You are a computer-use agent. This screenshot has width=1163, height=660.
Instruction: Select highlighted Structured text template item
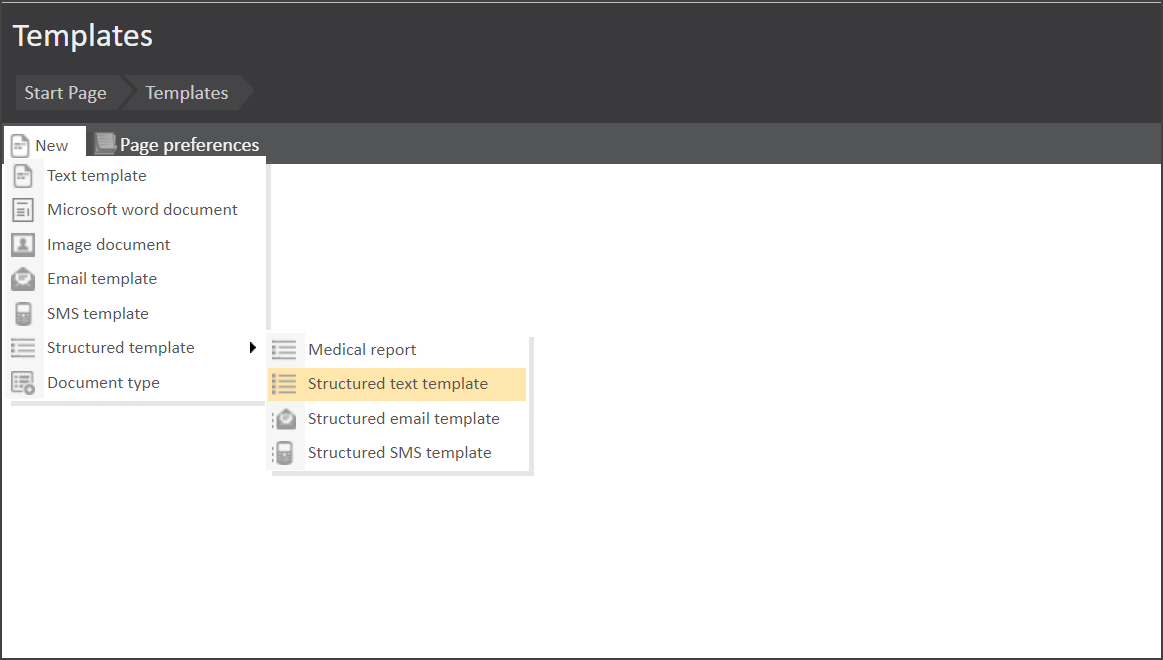click(397, 384)
